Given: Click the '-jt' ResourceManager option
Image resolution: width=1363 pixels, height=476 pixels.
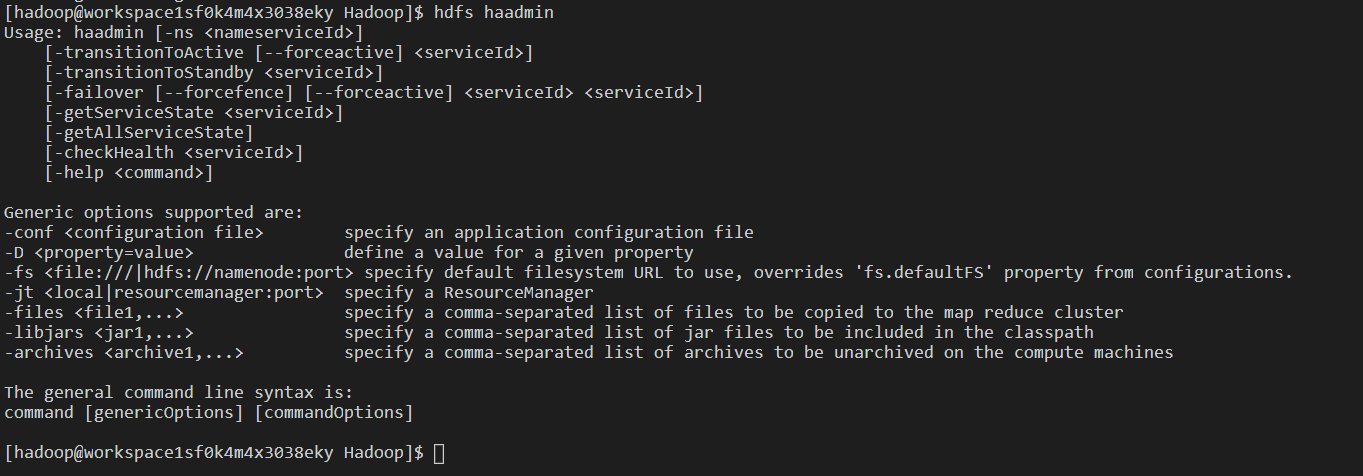Looking at the screenshot, I should coord(164,292).
